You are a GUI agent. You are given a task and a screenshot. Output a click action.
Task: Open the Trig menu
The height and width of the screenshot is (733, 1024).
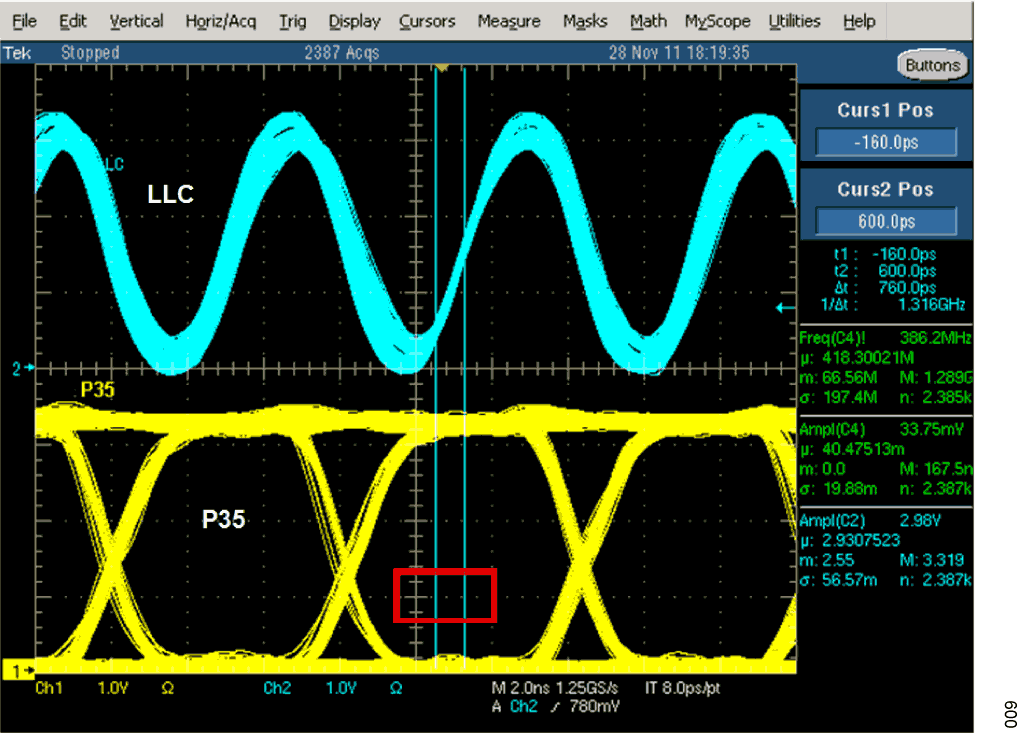click(292, 21)
